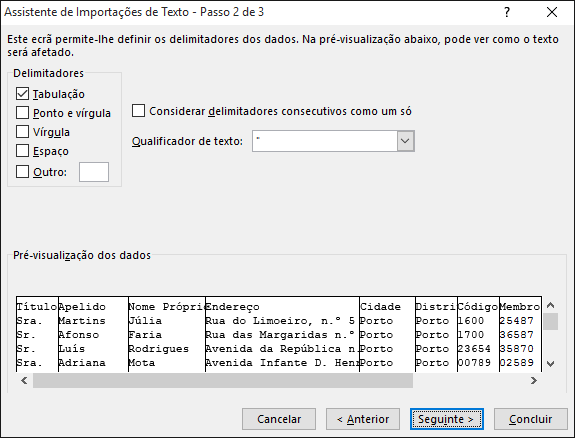Finish import with Concluir button

pyautogui.click(x=531, y=419)
